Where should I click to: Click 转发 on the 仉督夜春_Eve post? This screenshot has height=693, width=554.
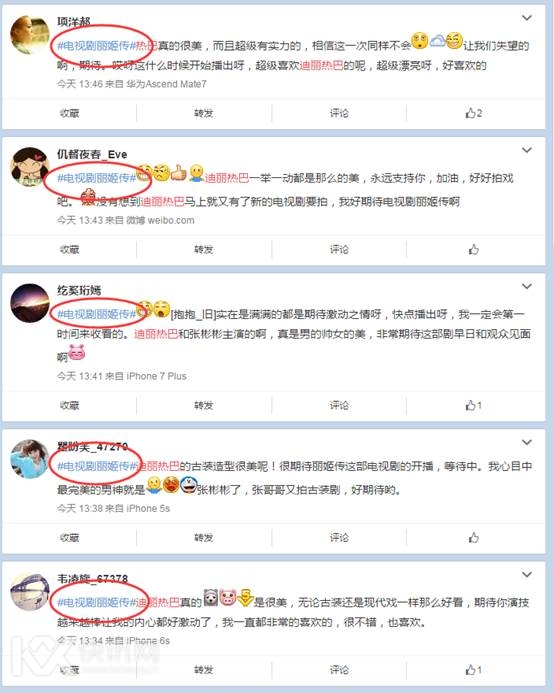click(x=203, y=249)
